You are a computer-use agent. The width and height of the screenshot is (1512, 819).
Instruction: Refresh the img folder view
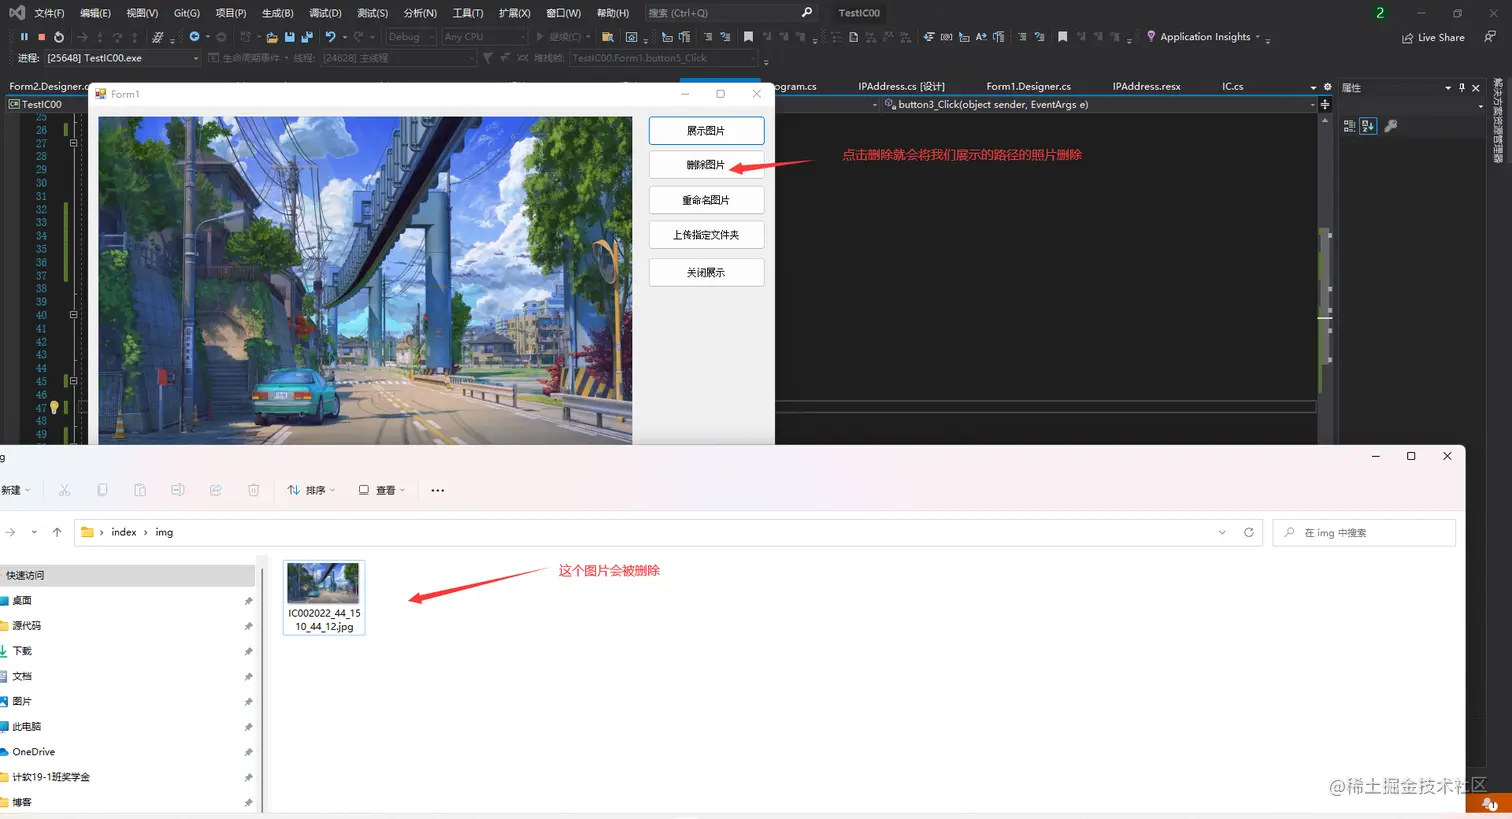pos(1249,532)
